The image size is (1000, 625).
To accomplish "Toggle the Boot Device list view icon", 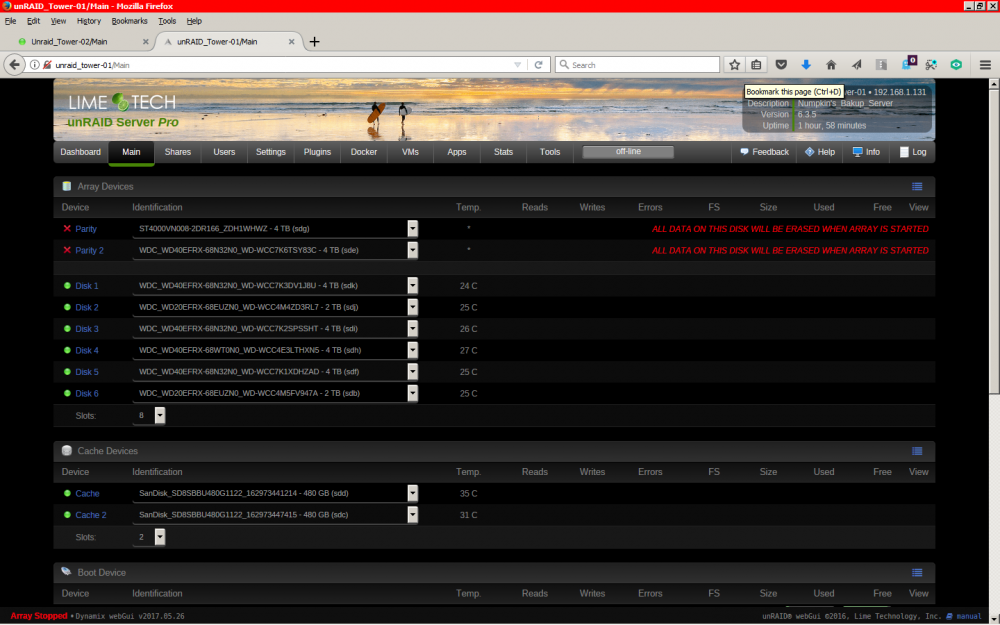I will point(917,573).
